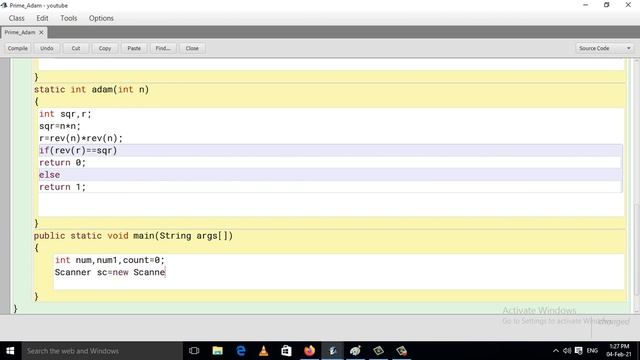This screenshot has height=360, width=640.
Task: Click the line 'return 1;'
Action: pos(62,187)
